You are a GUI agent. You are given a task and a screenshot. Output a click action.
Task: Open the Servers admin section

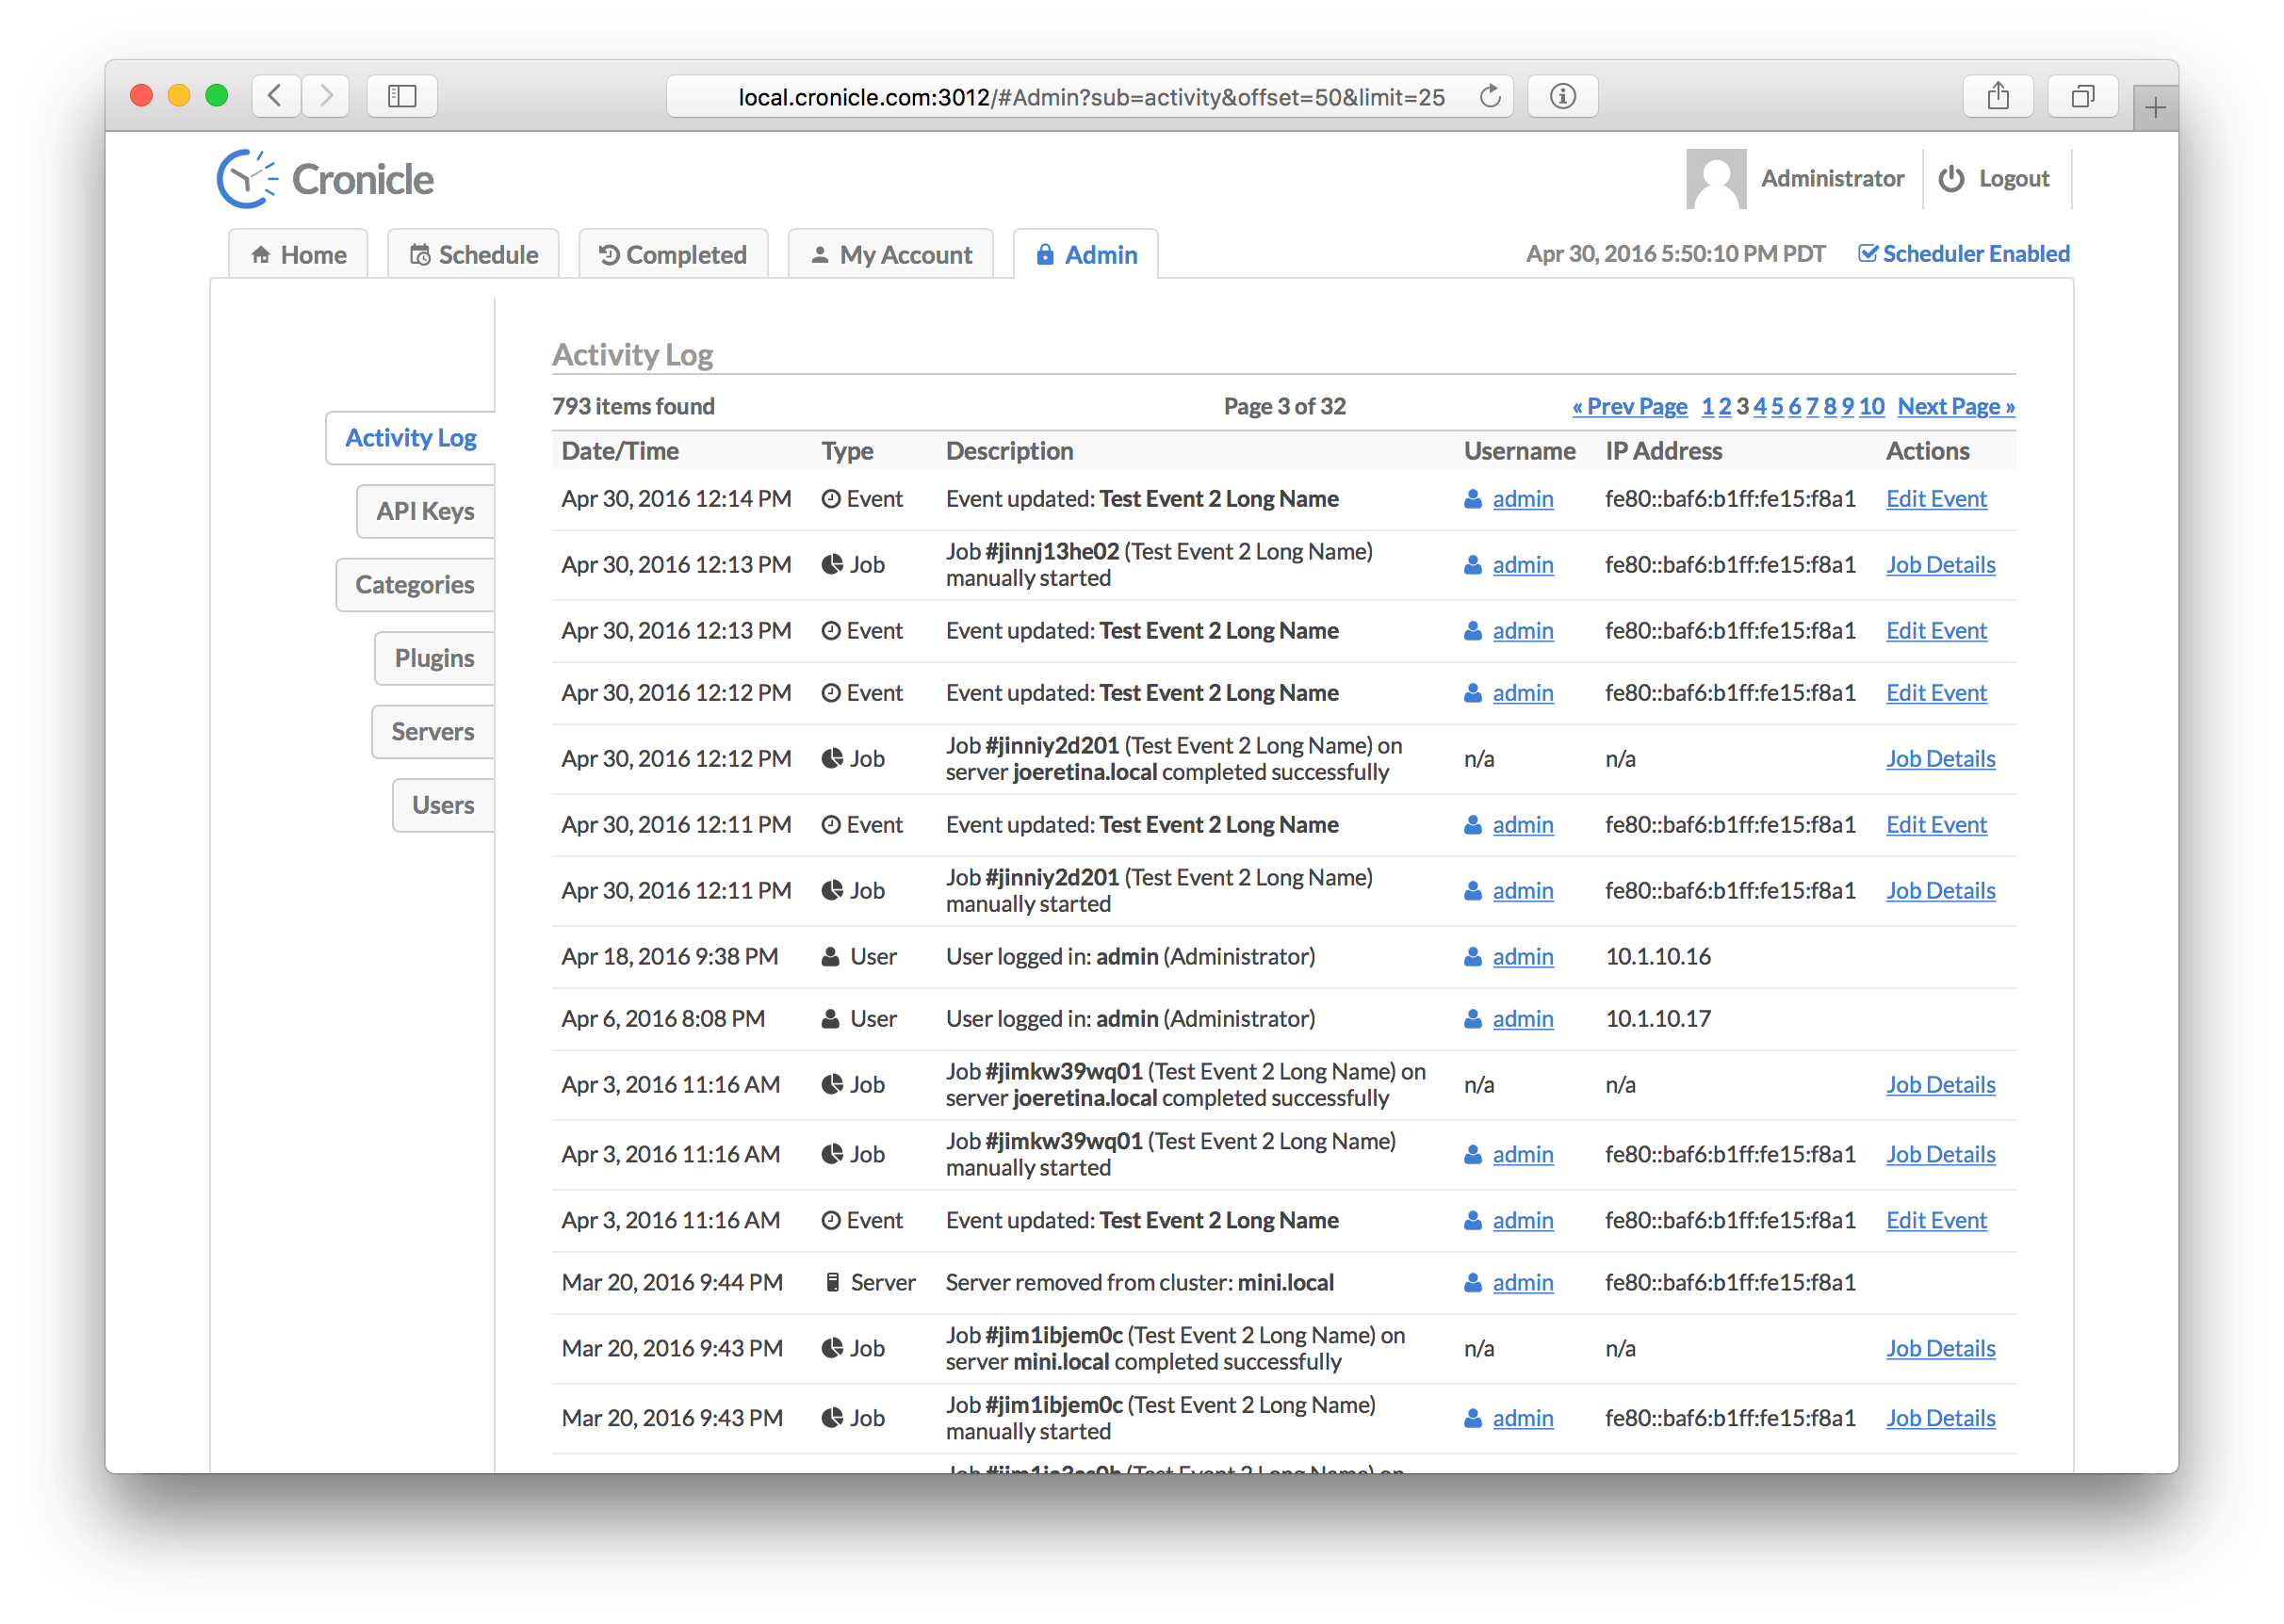(x=432, y=732)
